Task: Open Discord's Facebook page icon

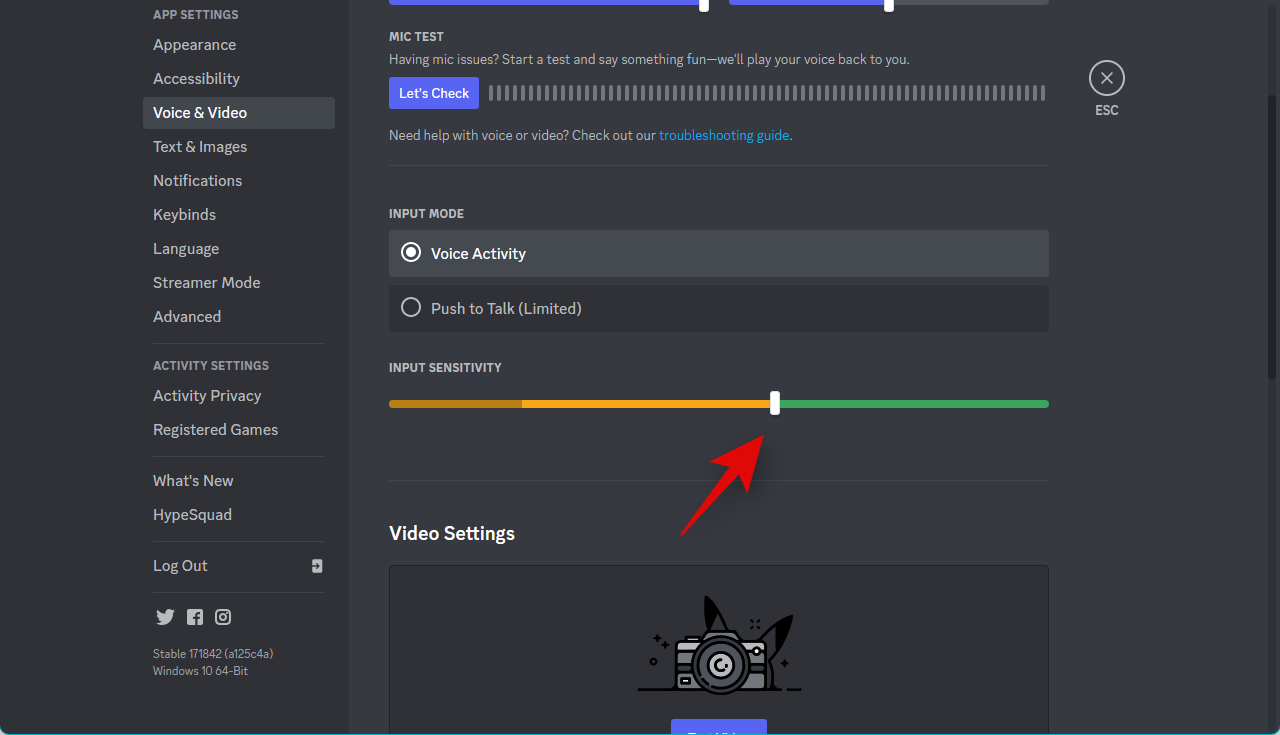Action: coord(194,617)
